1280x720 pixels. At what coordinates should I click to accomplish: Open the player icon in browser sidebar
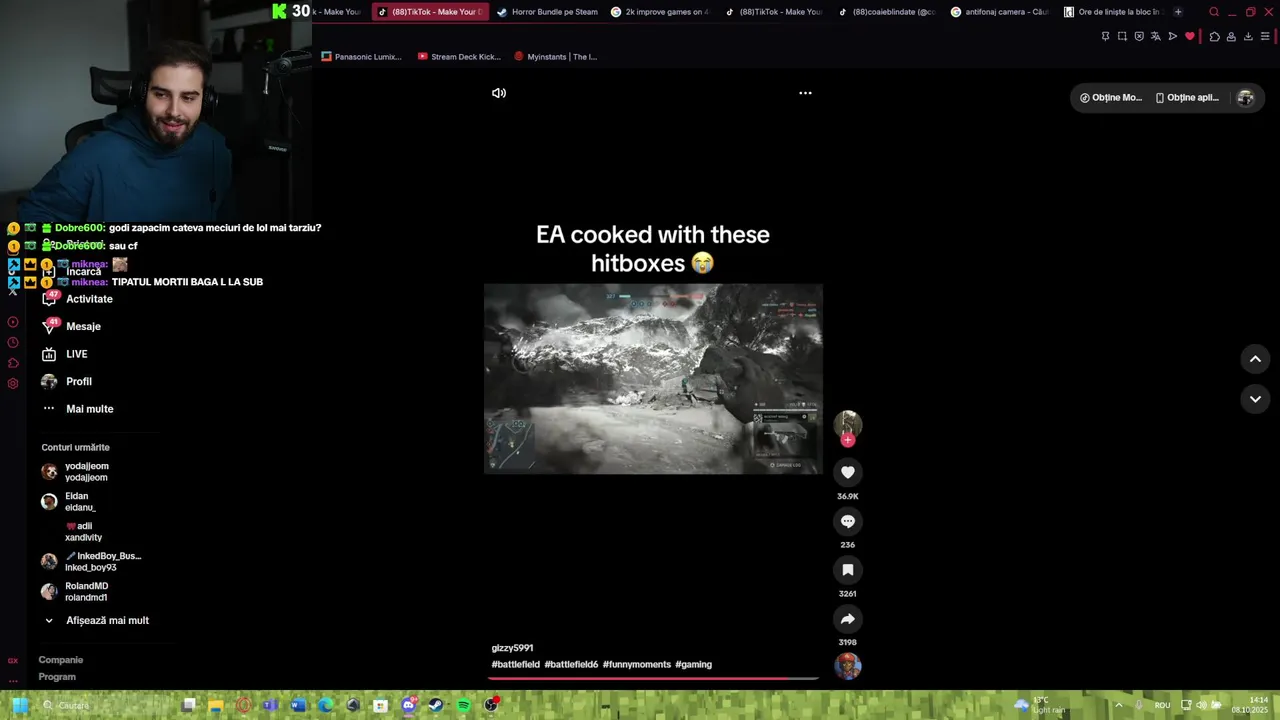tap(13, 322)
